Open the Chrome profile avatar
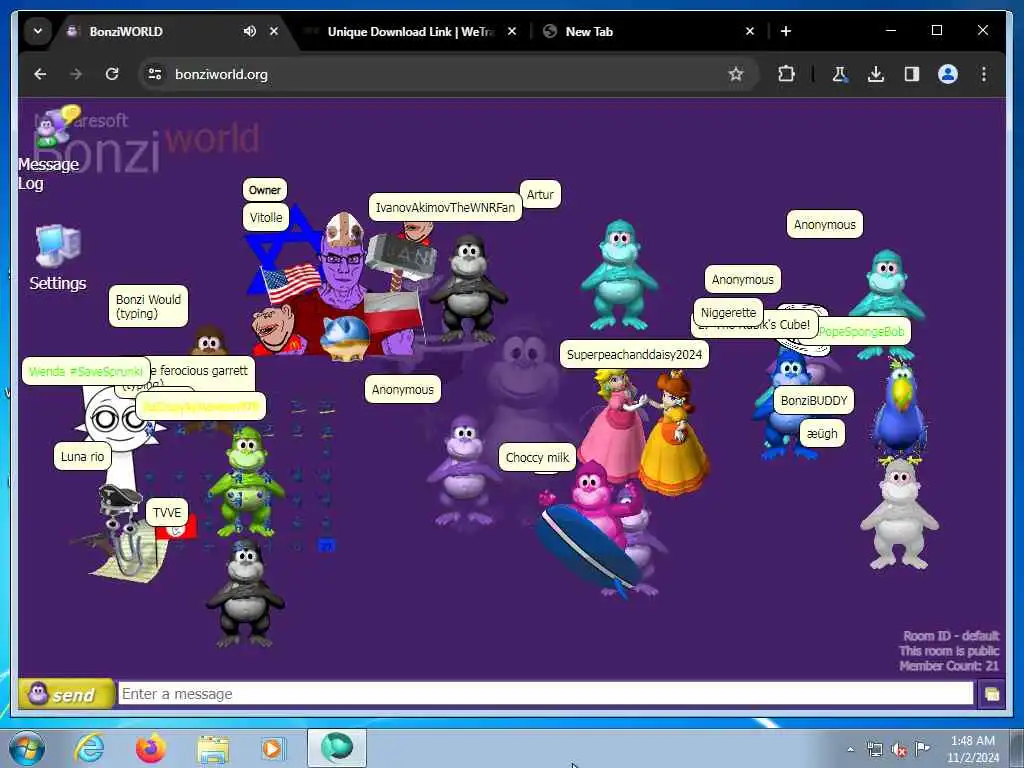This screenshot has height=768, width=1024. coord(948,74)
